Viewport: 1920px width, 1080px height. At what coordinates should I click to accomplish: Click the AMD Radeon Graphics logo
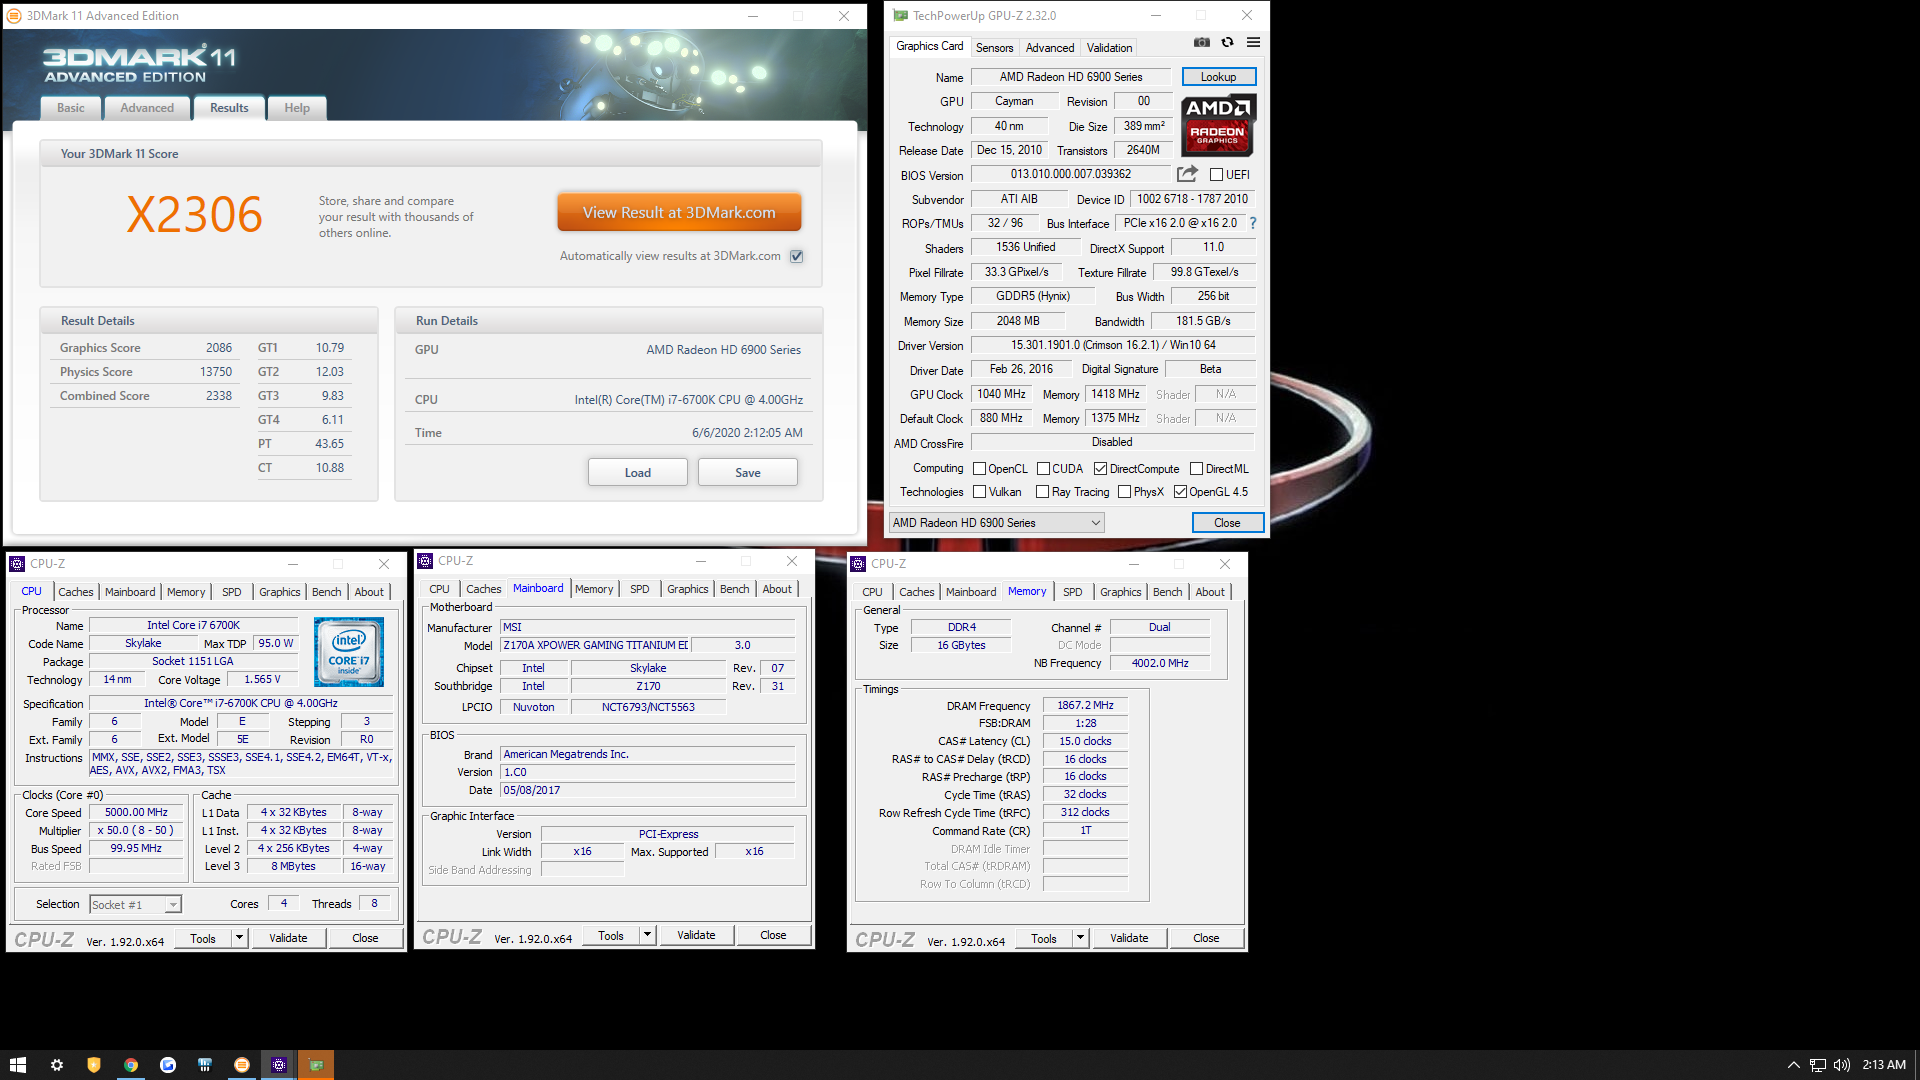(1217, 126)
